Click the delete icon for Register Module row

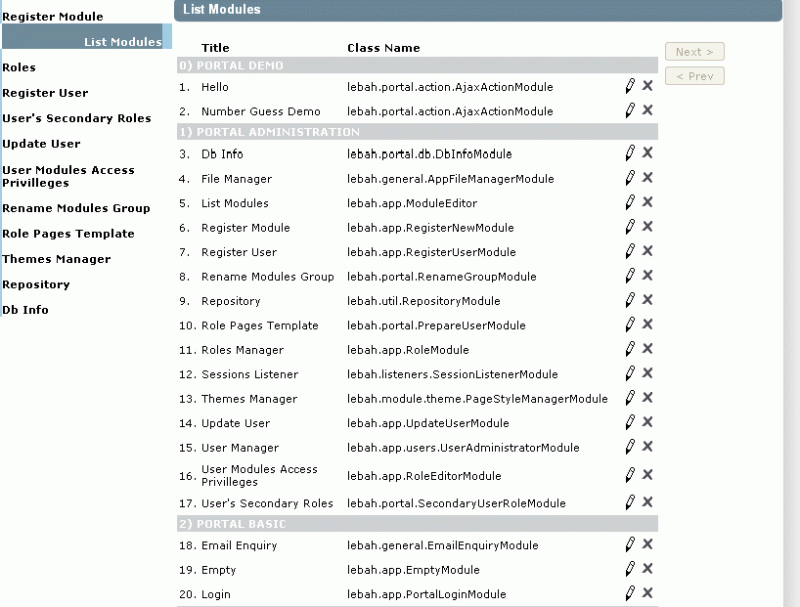(646, 227)
